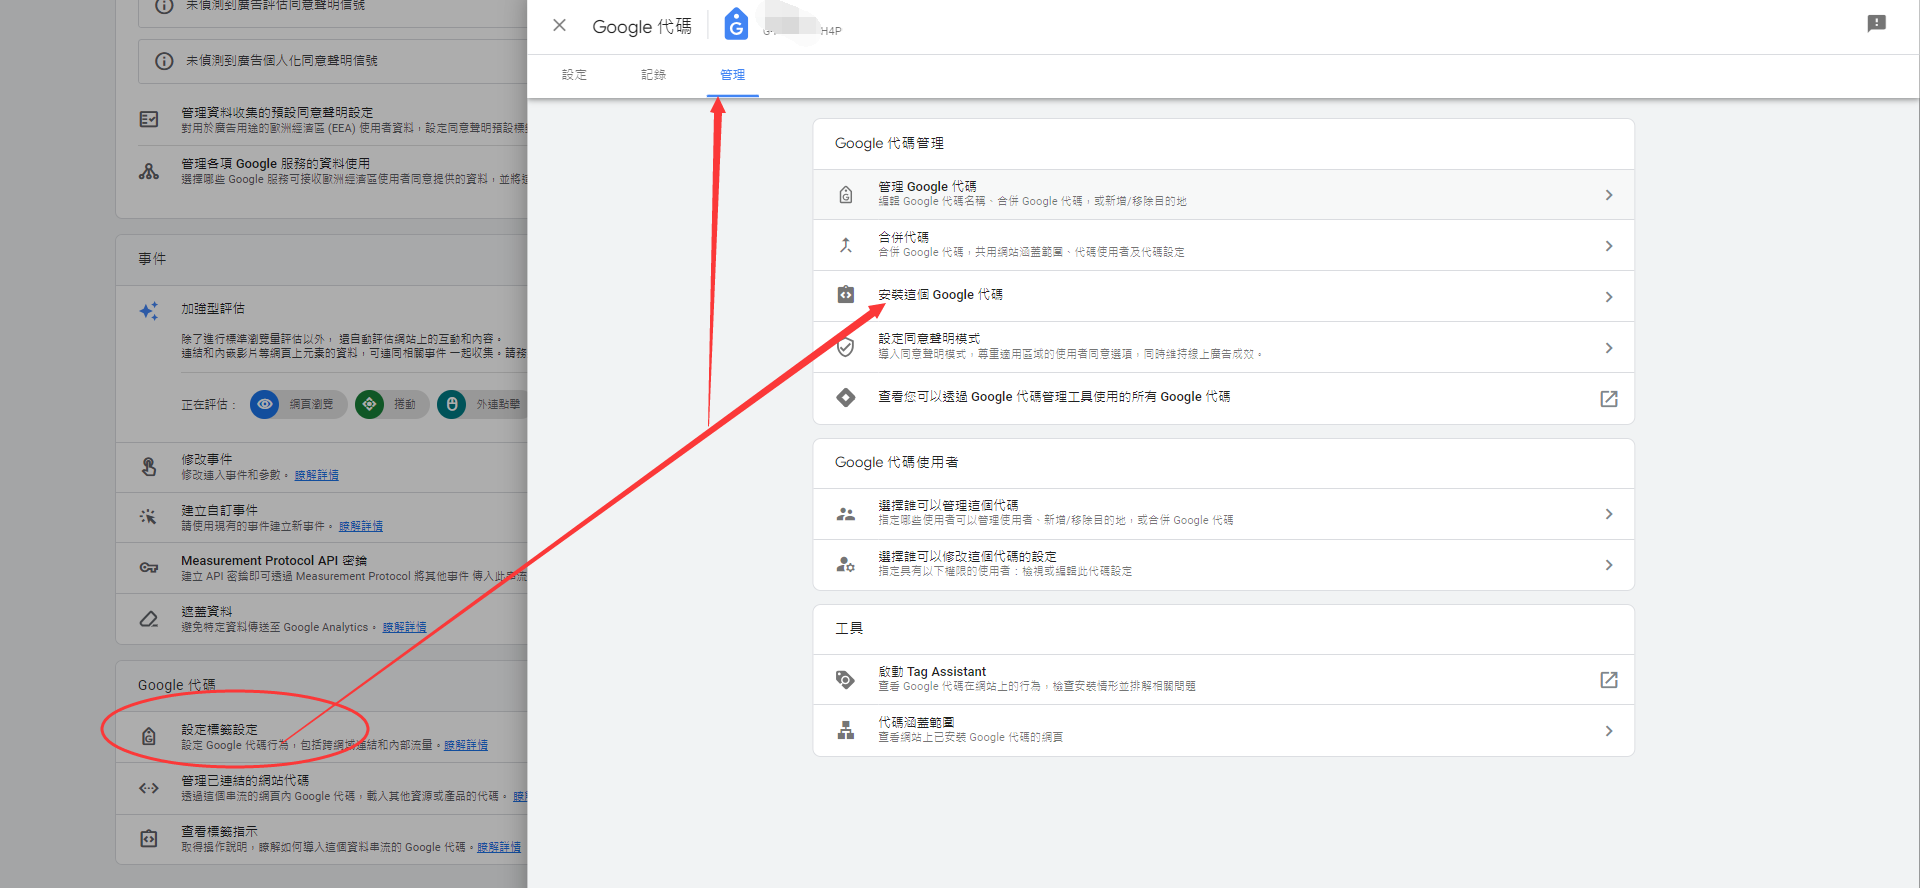Expand the 合併代碼 row chevron
The image size is (1920, 888).
[1608, 246]
